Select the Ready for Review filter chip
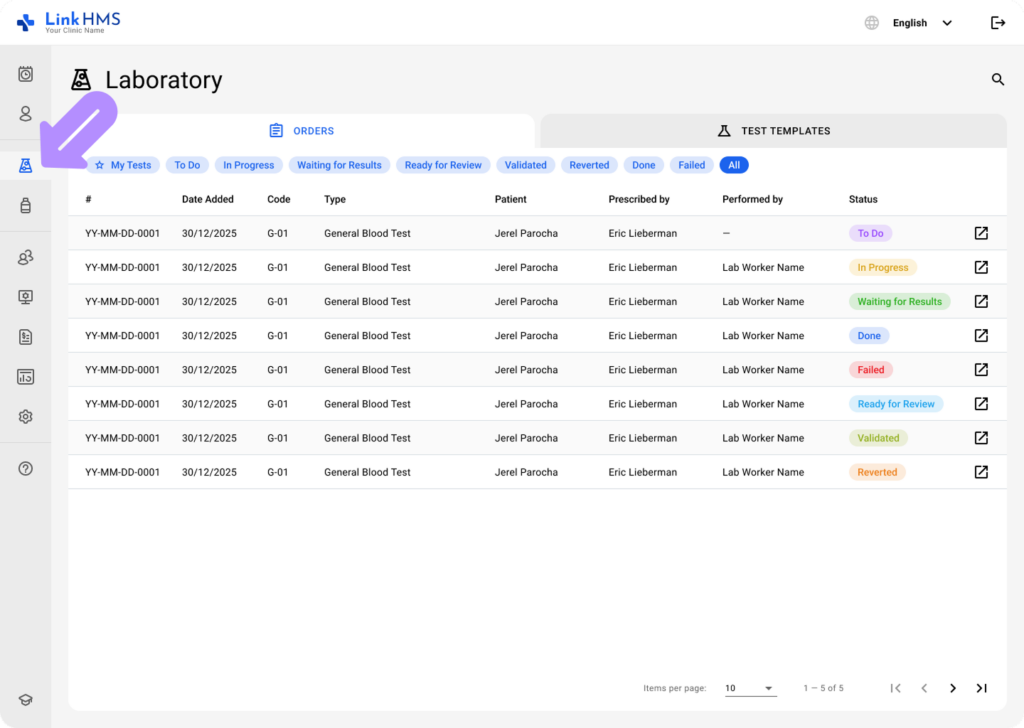The image size is (1024, 728). pyautogui.click(x=443, y=165)
